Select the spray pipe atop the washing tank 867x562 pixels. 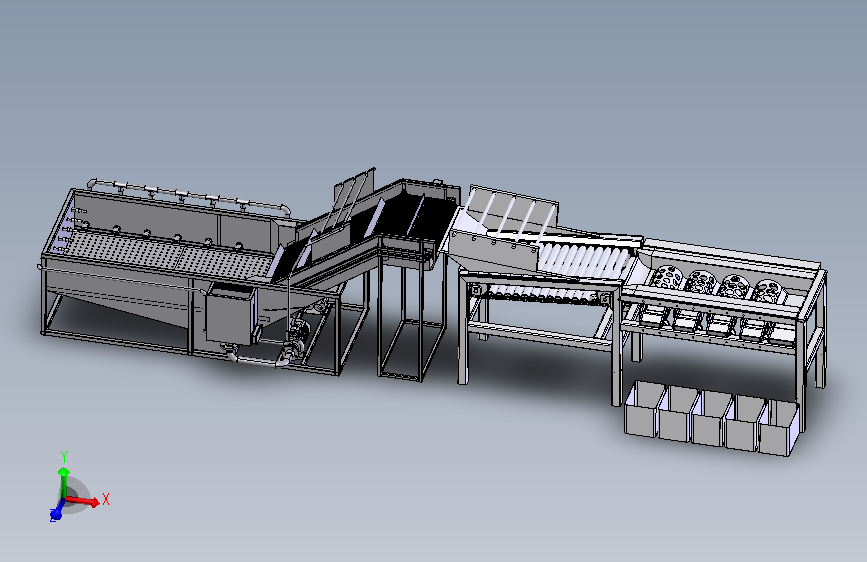(188, 195)
